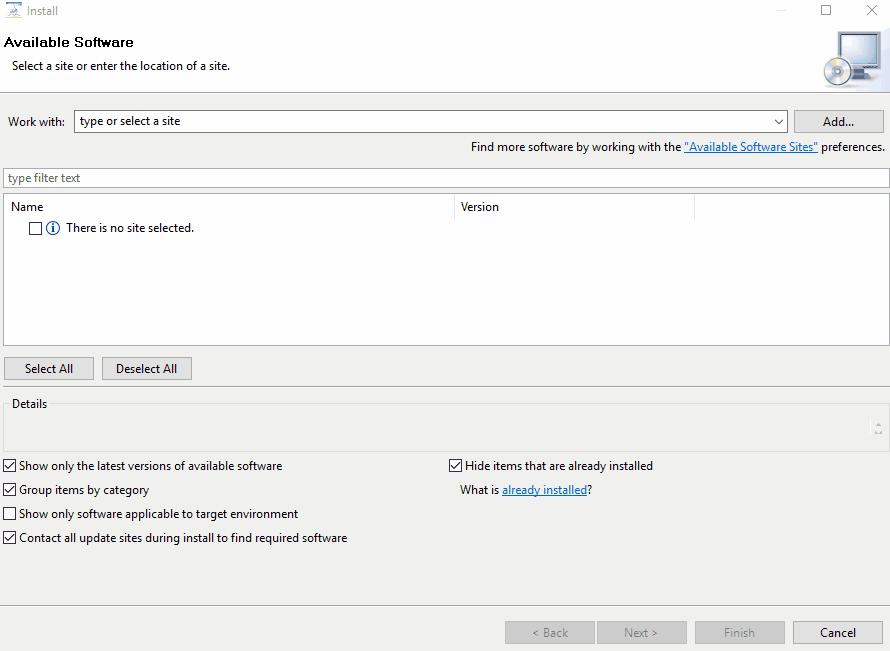Focus the 'type filter text' field
Image resolution: width=890 pixels, height=651 pixels.
coord(446,178)
